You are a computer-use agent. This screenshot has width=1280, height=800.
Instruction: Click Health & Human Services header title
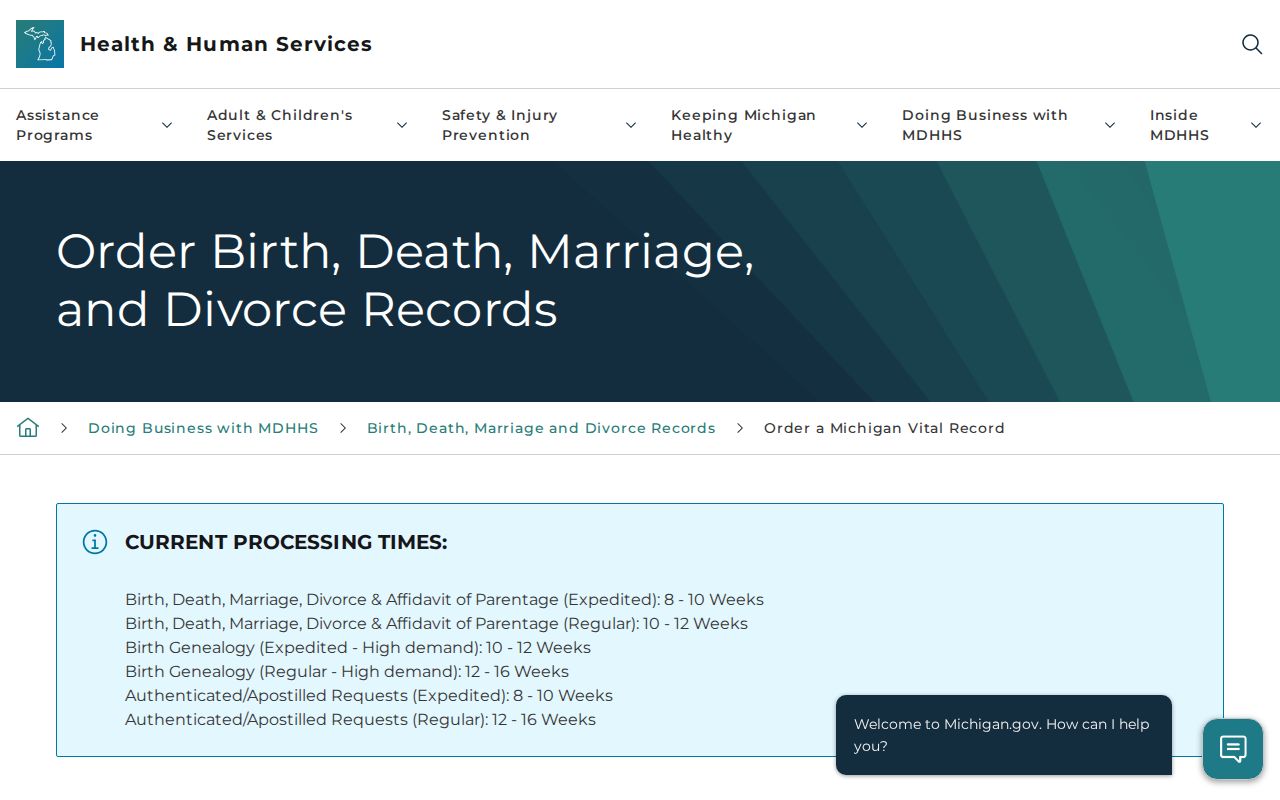(226, 44)
